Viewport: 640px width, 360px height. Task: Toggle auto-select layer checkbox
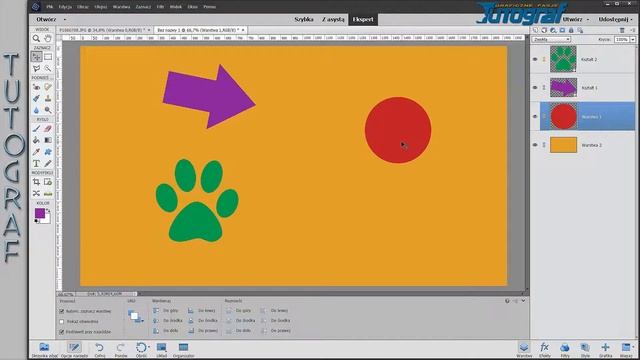coord(62,311)
